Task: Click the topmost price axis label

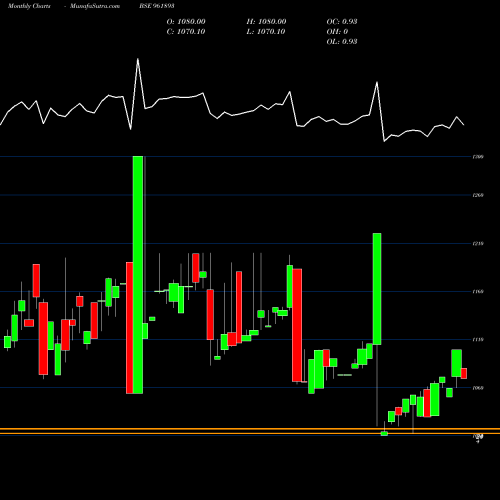Action: click(x=478, y=157)
